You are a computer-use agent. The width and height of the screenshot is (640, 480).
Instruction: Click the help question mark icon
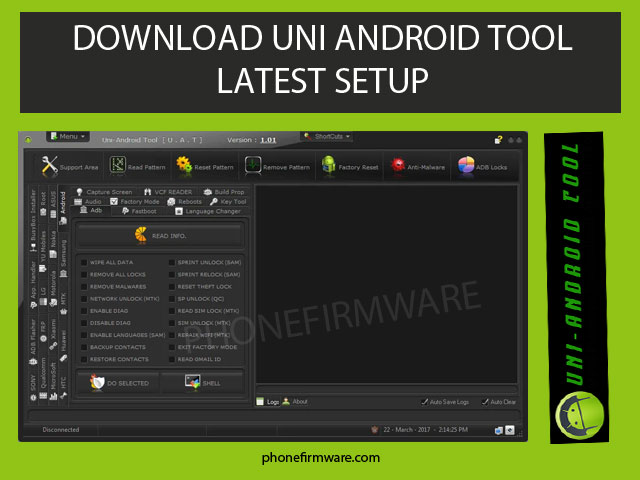pyautogui.click(x=498, y=140)
